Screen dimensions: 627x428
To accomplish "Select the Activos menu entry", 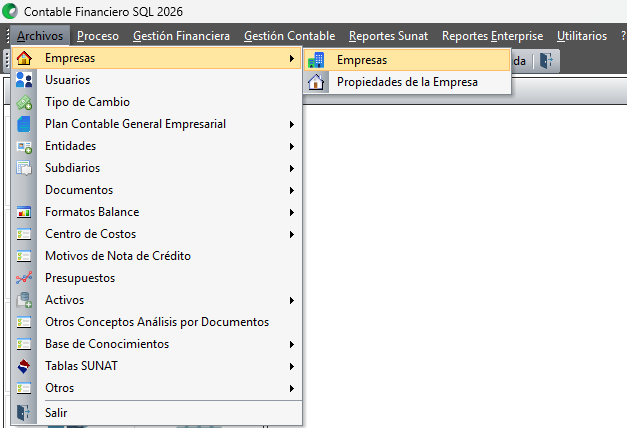I will [x=157, y=300].
